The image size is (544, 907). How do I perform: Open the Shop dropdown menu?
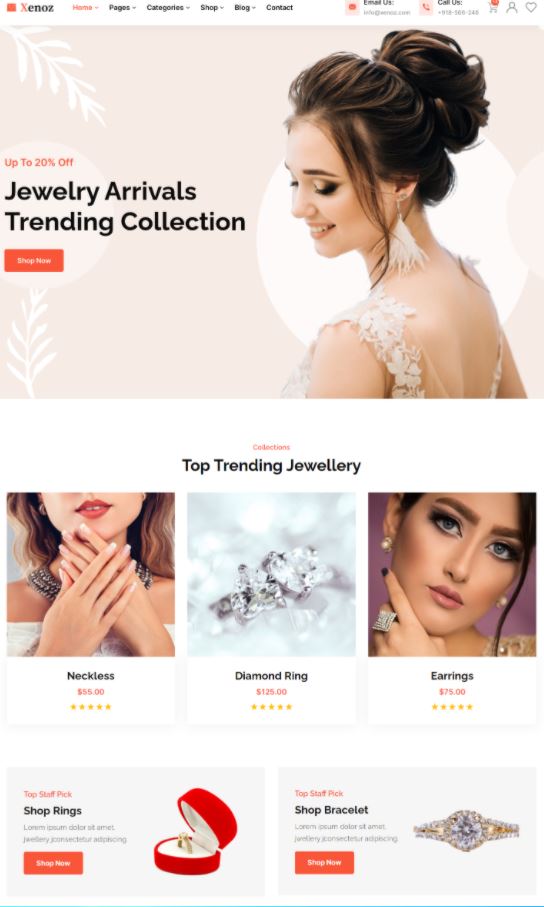coord(212,8)
